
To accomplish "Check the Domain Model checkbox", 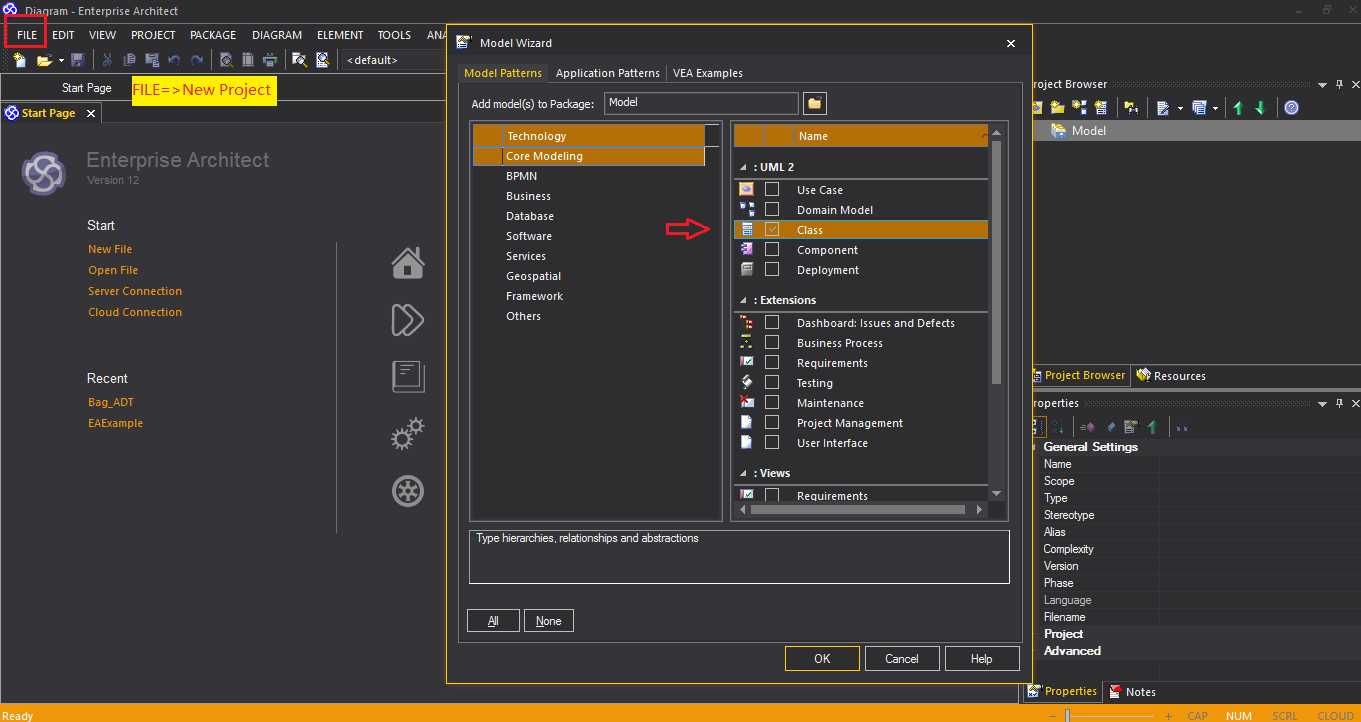I will click(772, 209).
